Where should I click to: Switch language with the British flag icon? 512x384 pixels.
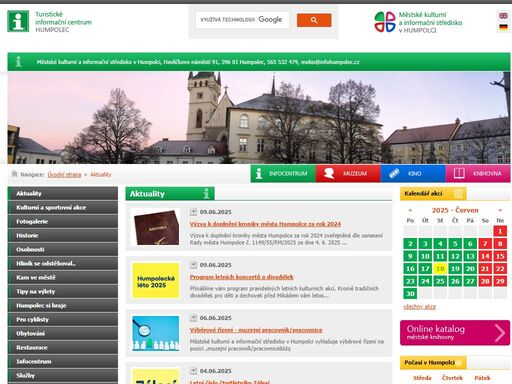tap(503, 16)
